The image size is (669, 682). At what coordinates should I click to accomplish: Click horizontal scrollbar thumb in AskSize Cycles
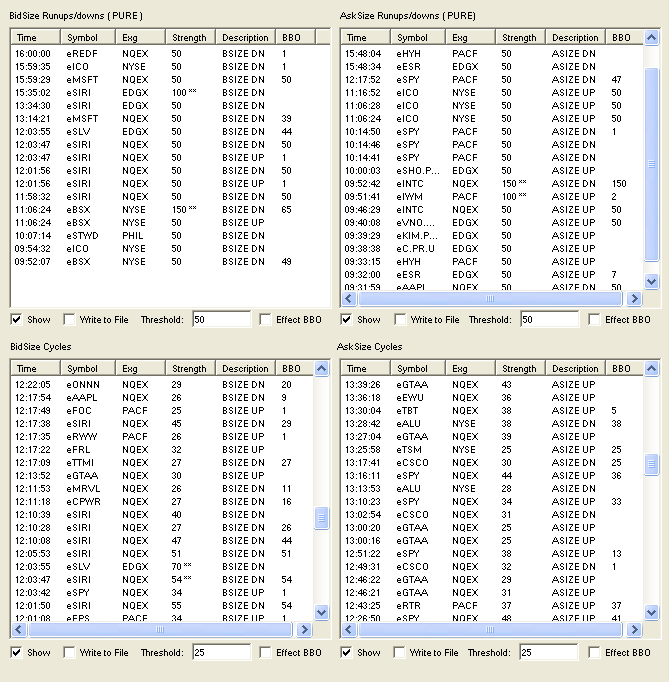tap(490, 629)
